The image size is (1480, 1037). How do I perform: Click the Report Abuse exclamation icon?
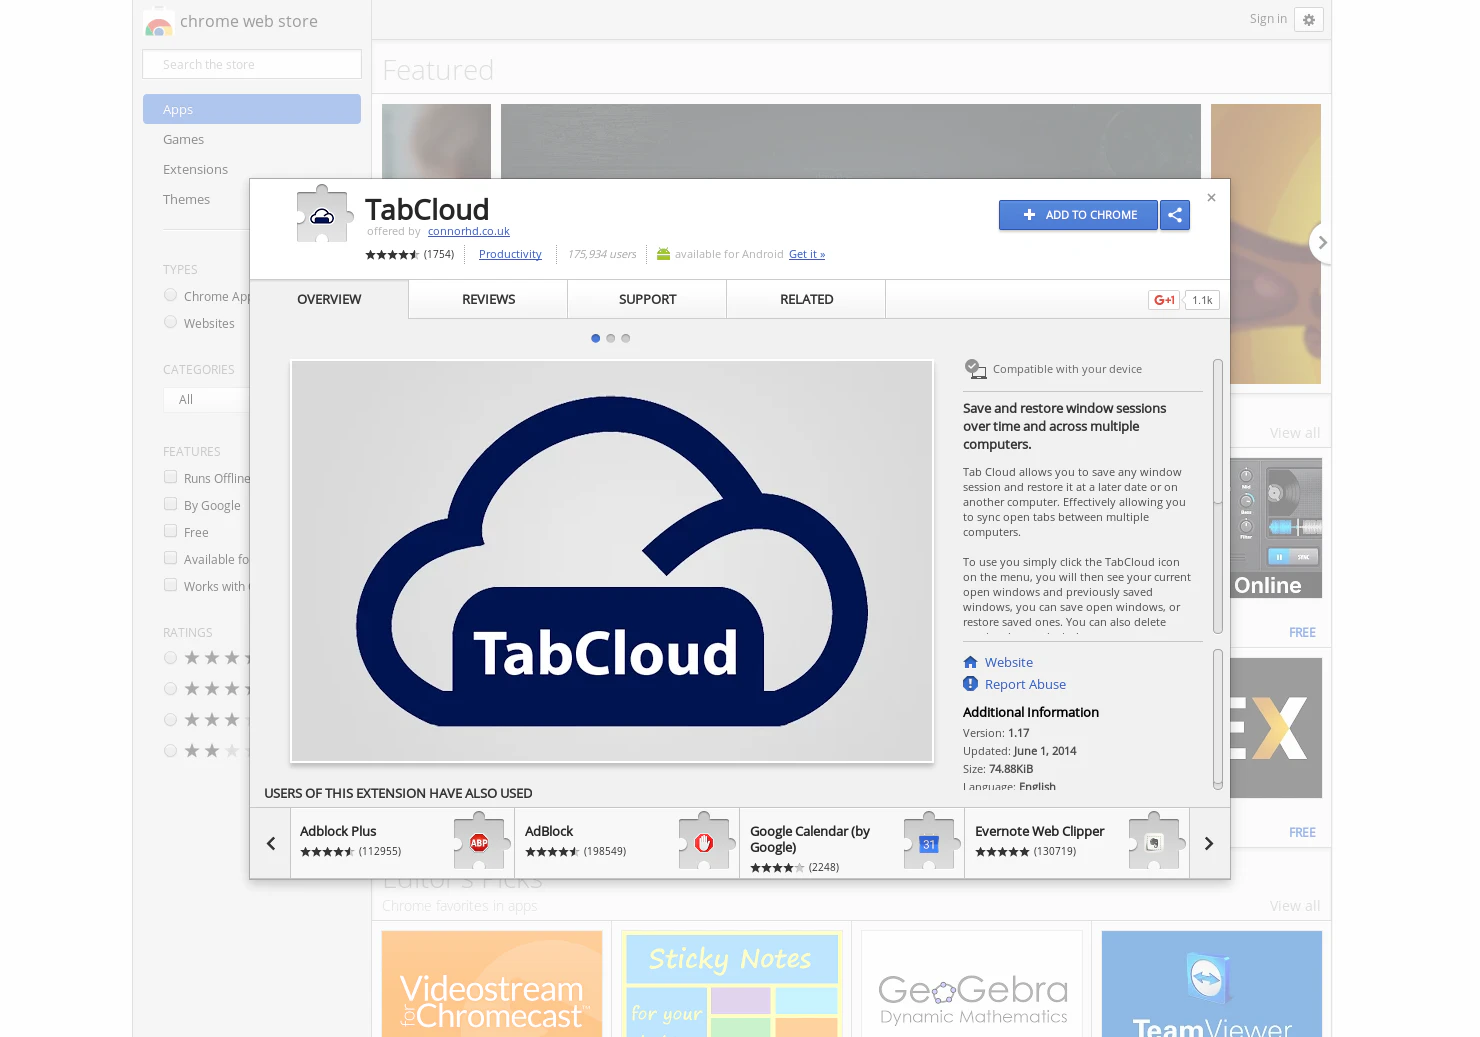tap(970, 684)
